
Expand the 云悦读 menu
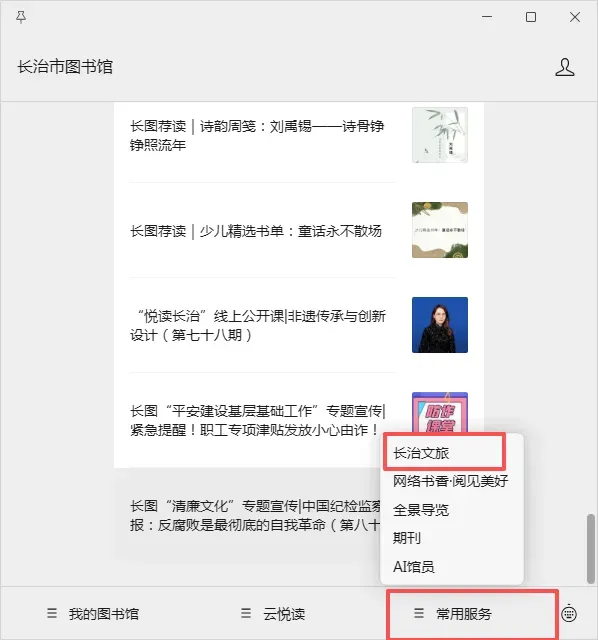[273, 613]
